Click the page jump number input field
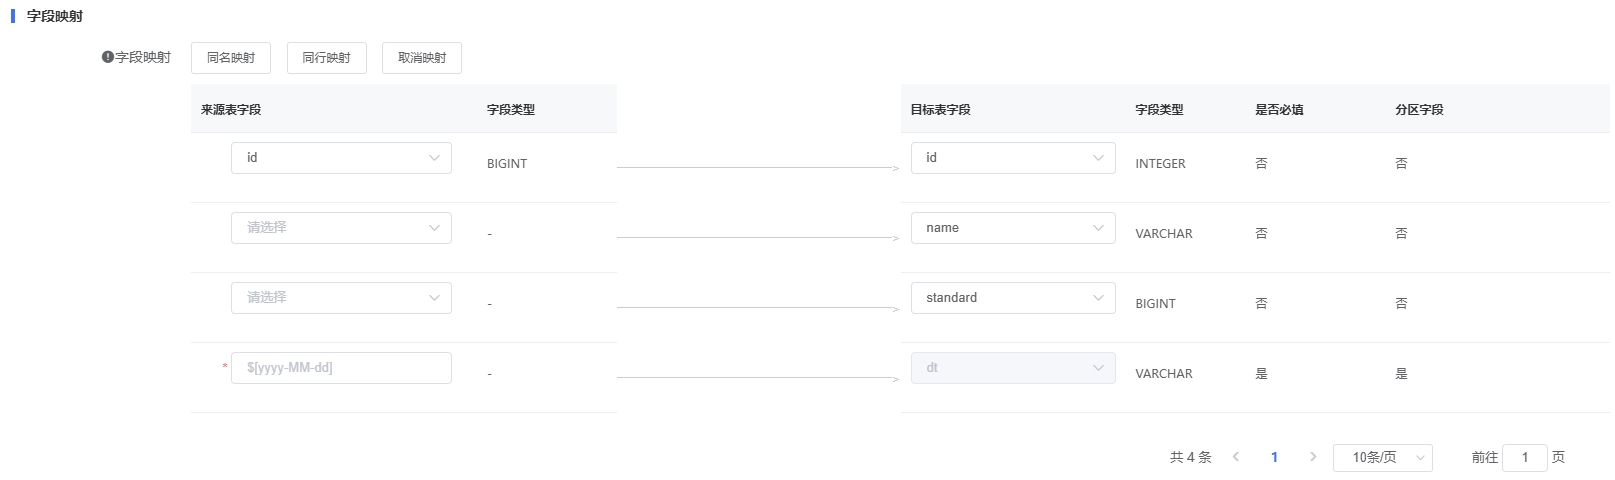 (1525, 457)
